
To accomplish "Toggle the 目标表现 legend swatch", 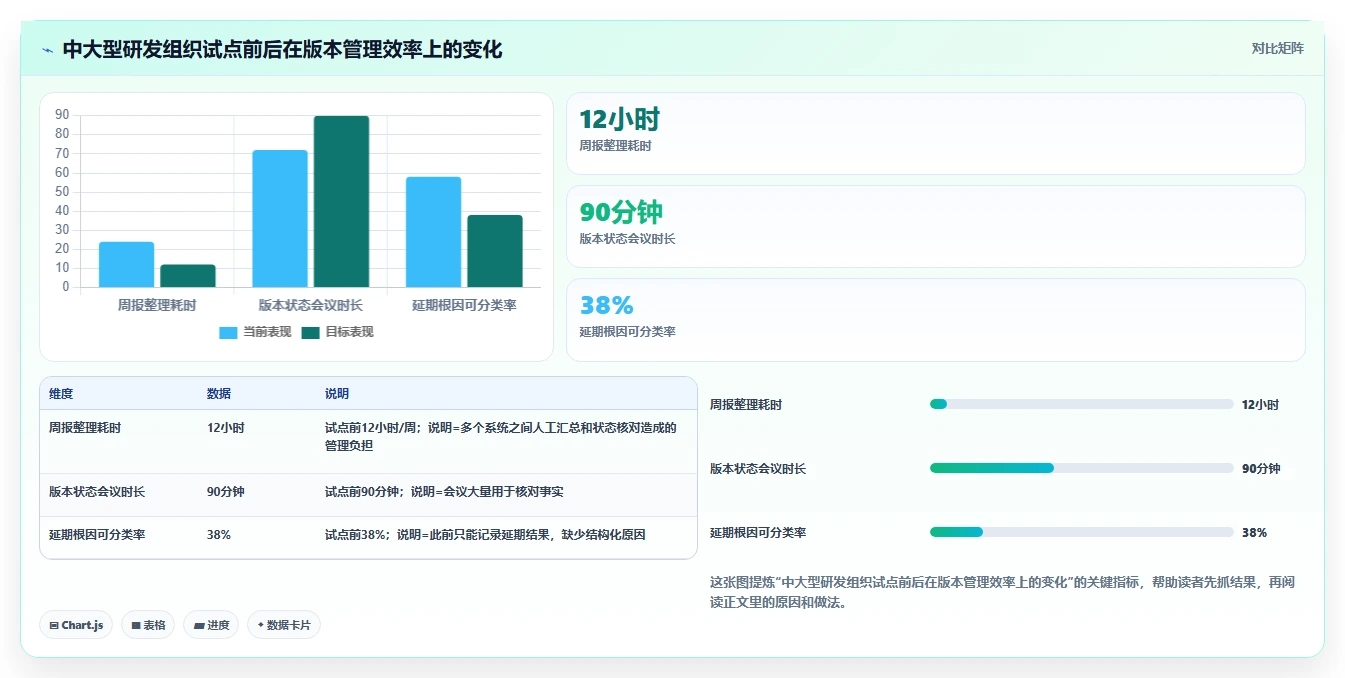I will point(310,333).
